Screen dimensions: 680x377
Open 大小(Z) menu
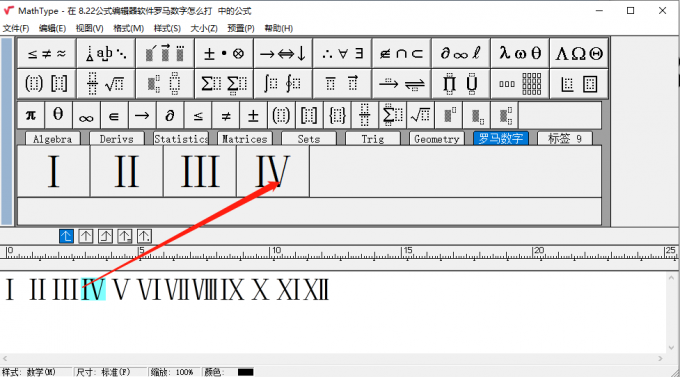pyautogui.click(x=204, y=28)
